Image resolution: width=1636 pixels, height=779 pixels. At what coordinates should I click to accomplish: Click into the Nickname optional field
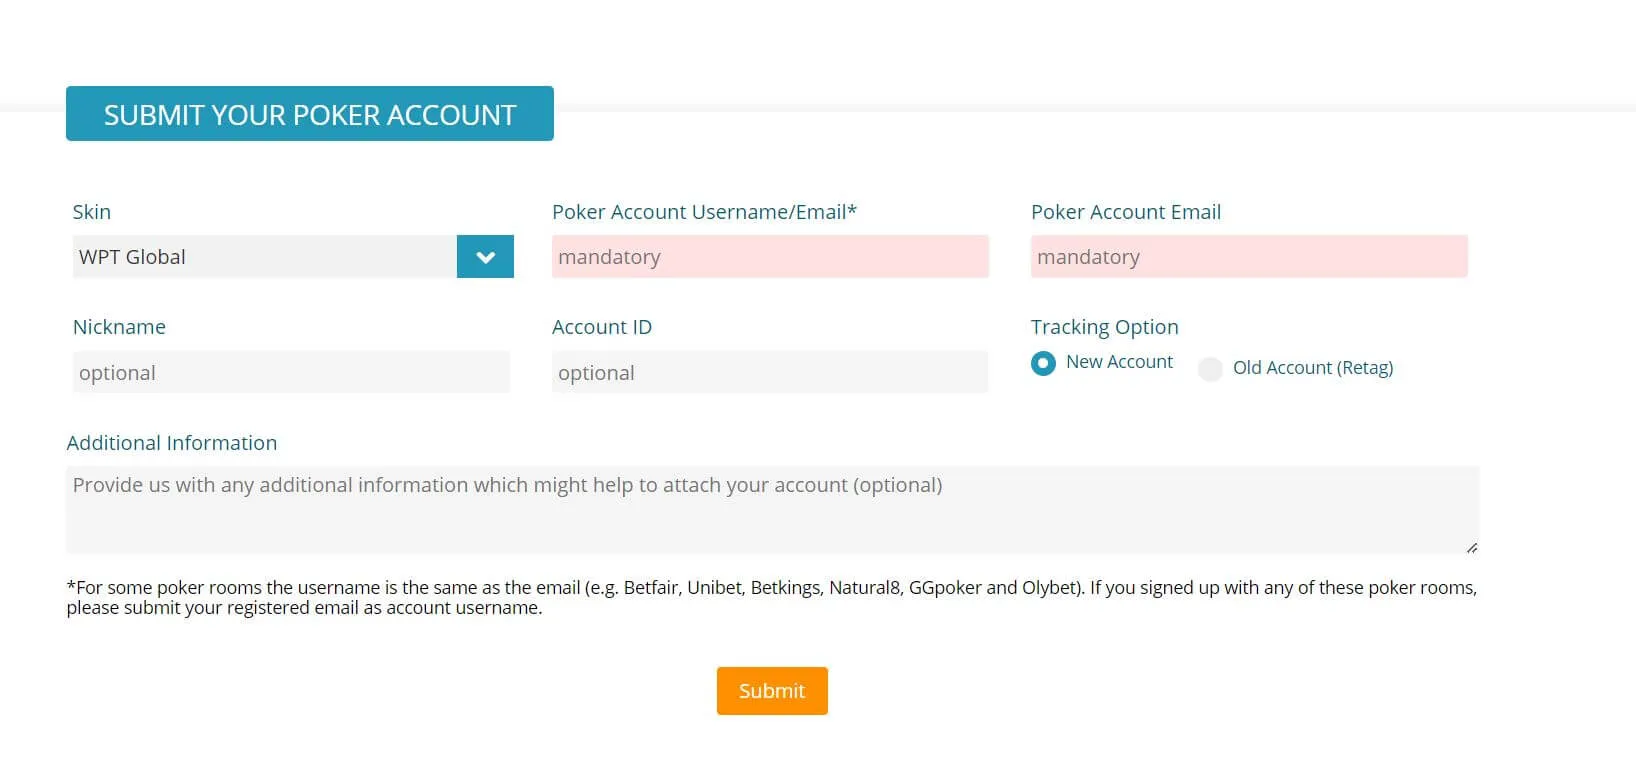coord(291,372)
